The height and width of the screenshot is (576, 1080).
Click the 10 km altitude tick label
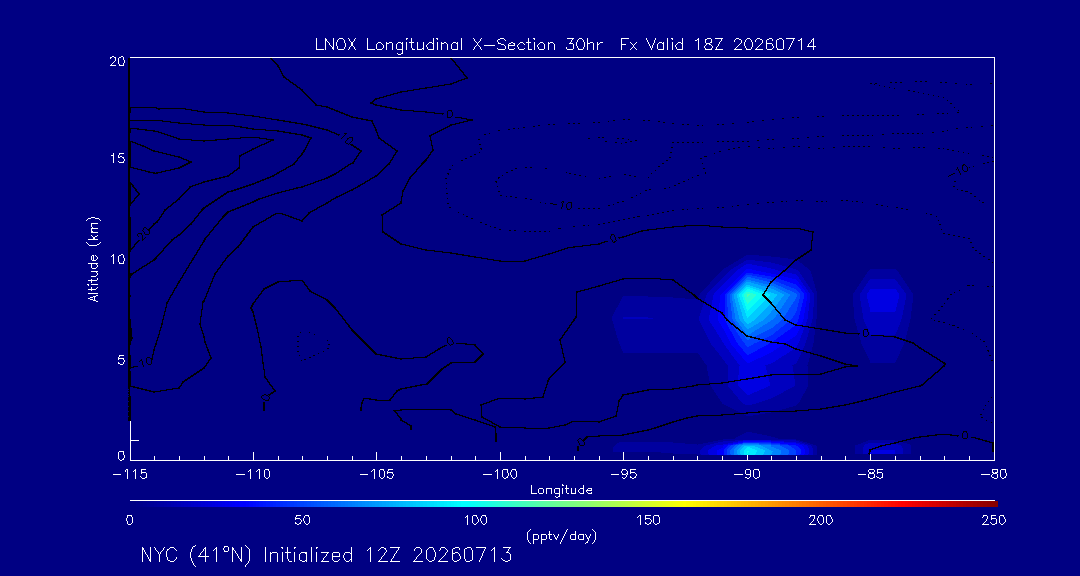point(116,259)
